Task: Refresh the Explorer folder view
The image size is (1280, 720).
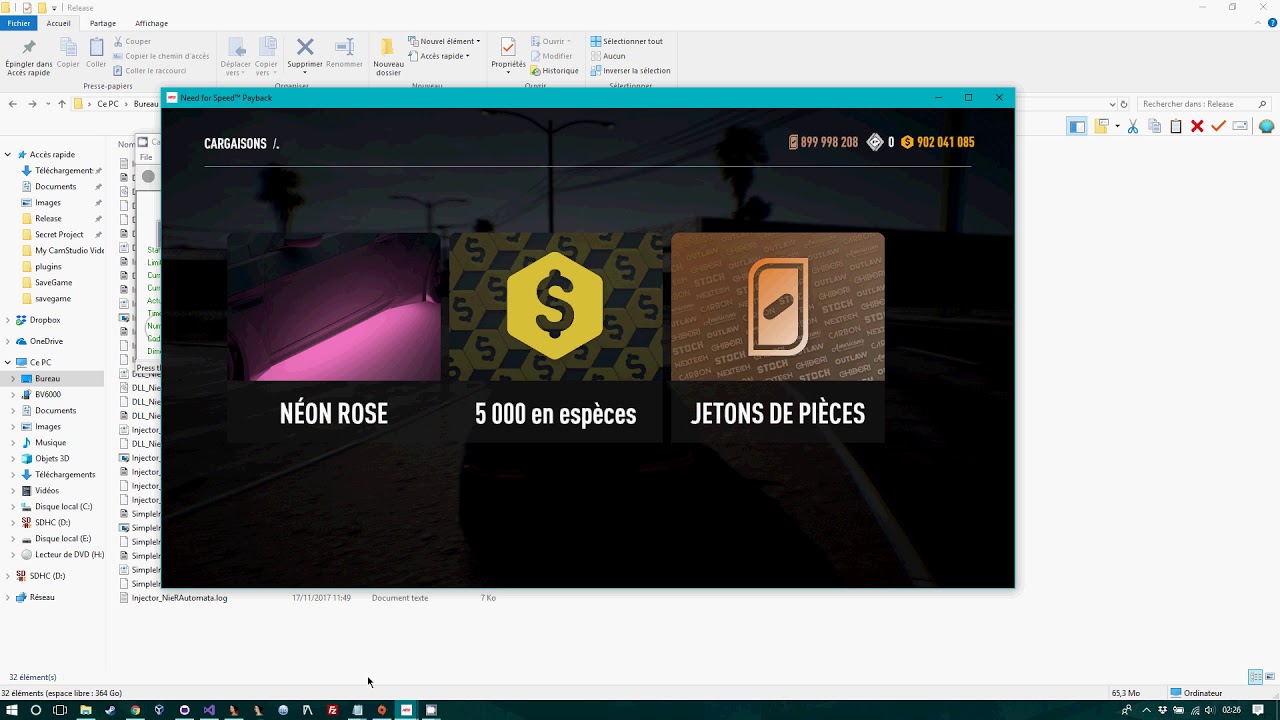Action: [1124, 104]
